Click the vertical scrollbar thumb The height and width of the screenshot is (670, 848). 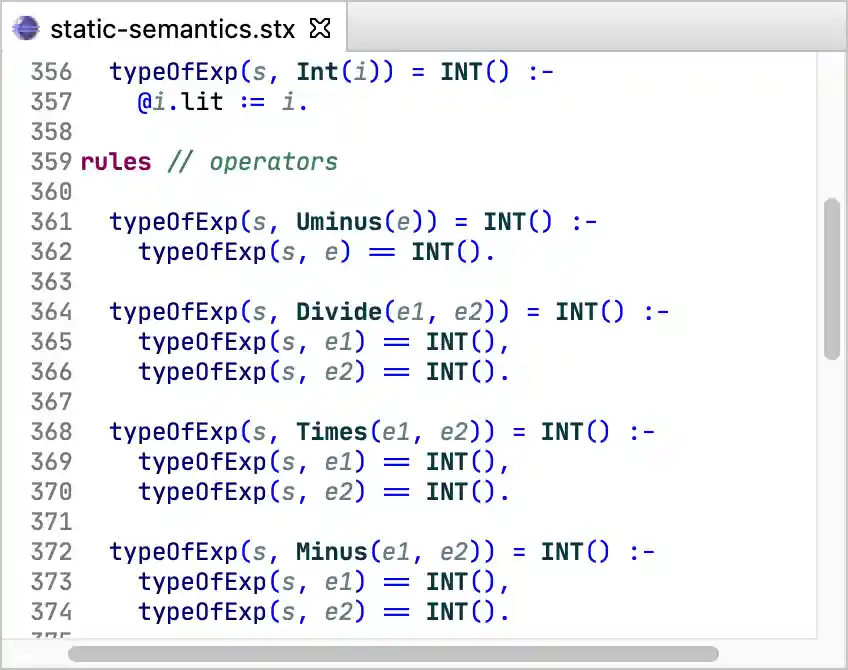(833, 277)
